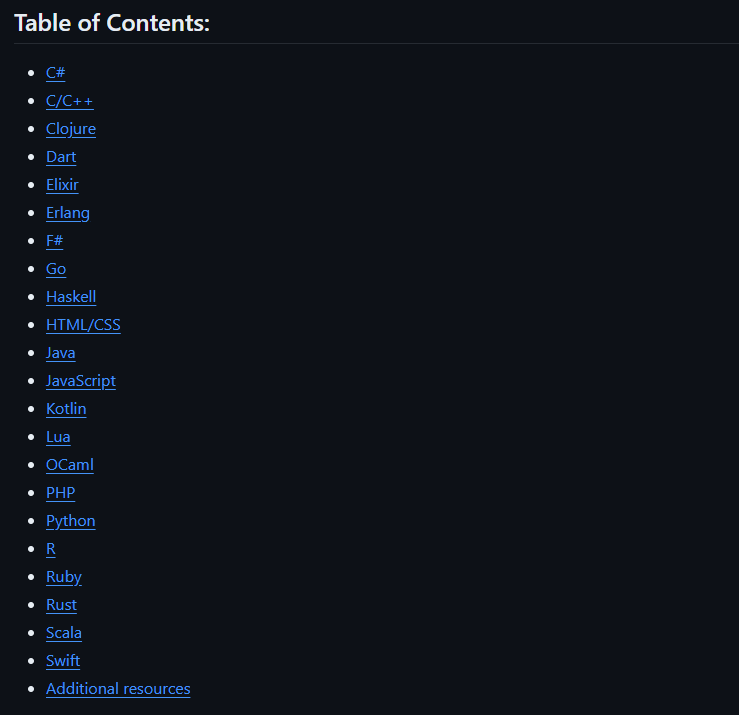Open the C# link

tap(56, 73)
